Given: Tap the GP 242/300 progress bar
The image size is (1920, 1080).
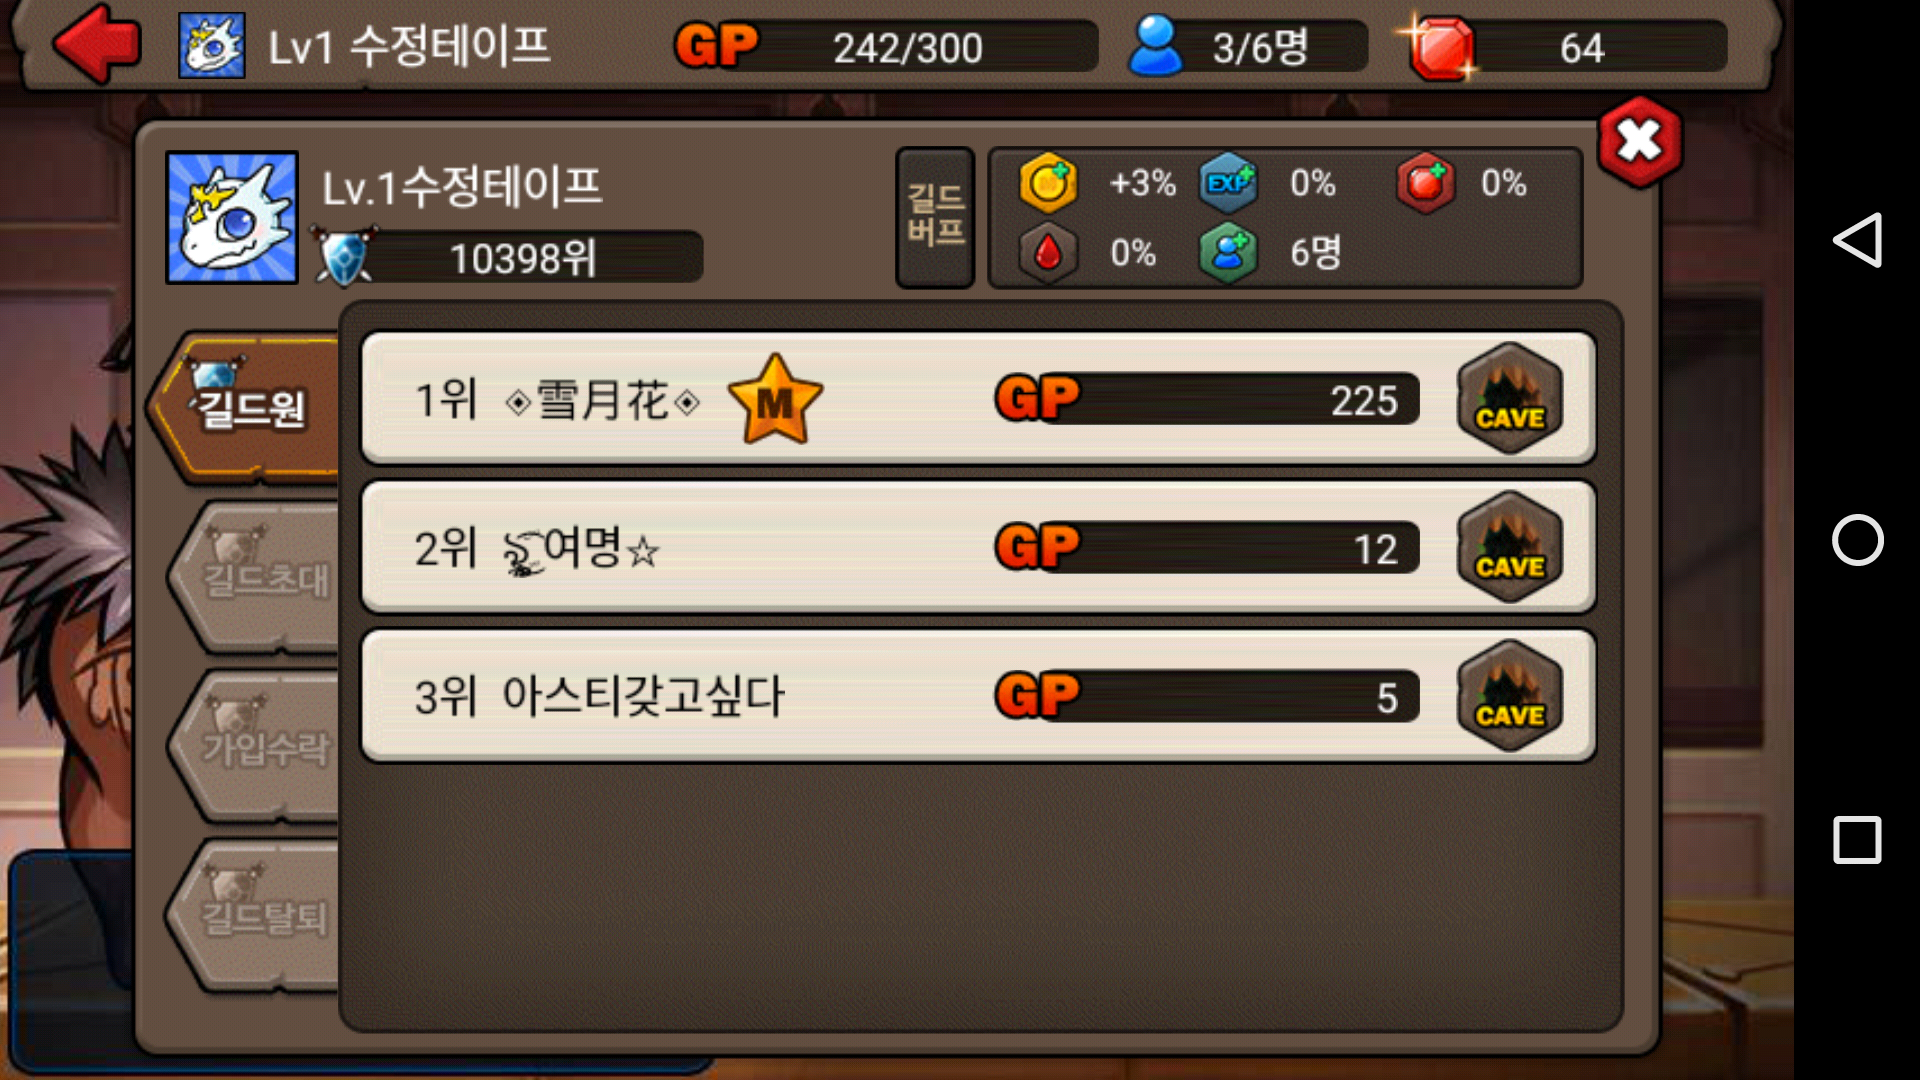Looking at the screenshot, I should [x=885, y=47].
